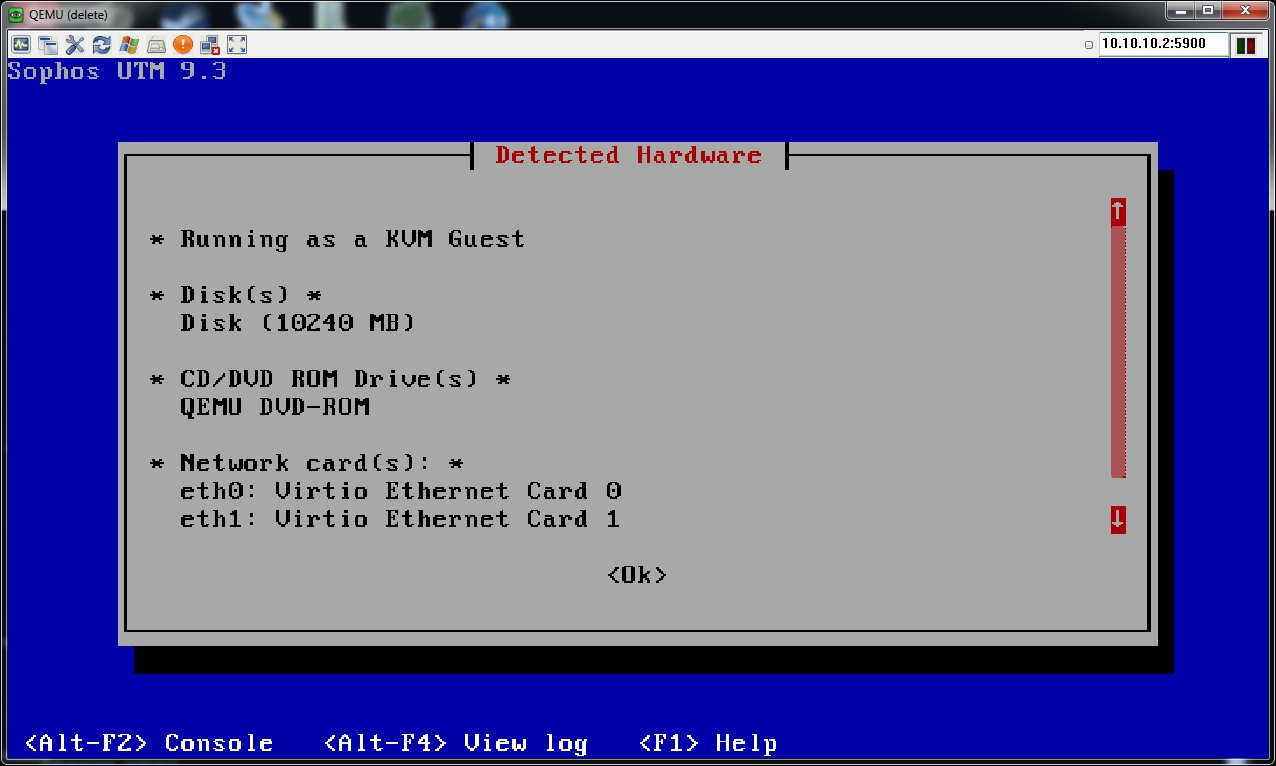Click the 'Detected Hardware' dialog title
This screenshot has width=1276, height=766.
point(628,155)
